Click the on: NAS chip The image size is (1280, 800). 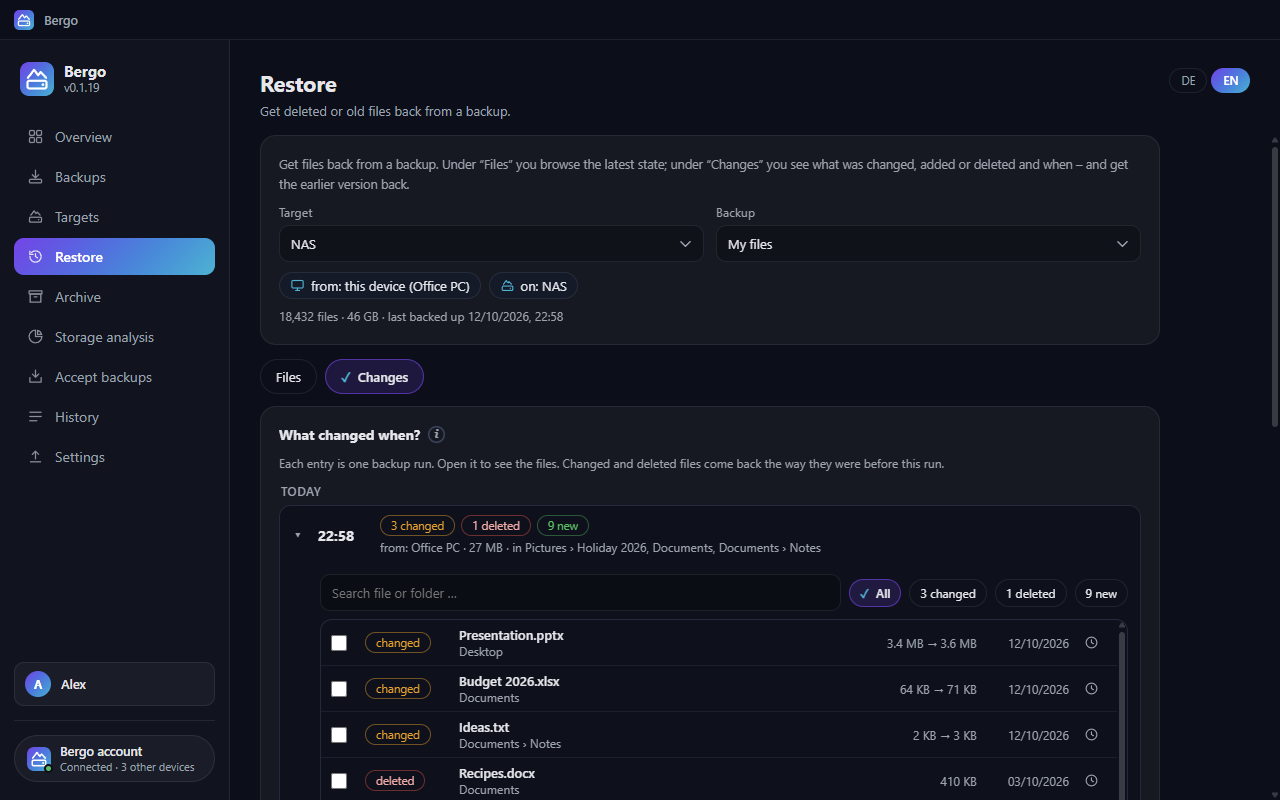(533, 286)
